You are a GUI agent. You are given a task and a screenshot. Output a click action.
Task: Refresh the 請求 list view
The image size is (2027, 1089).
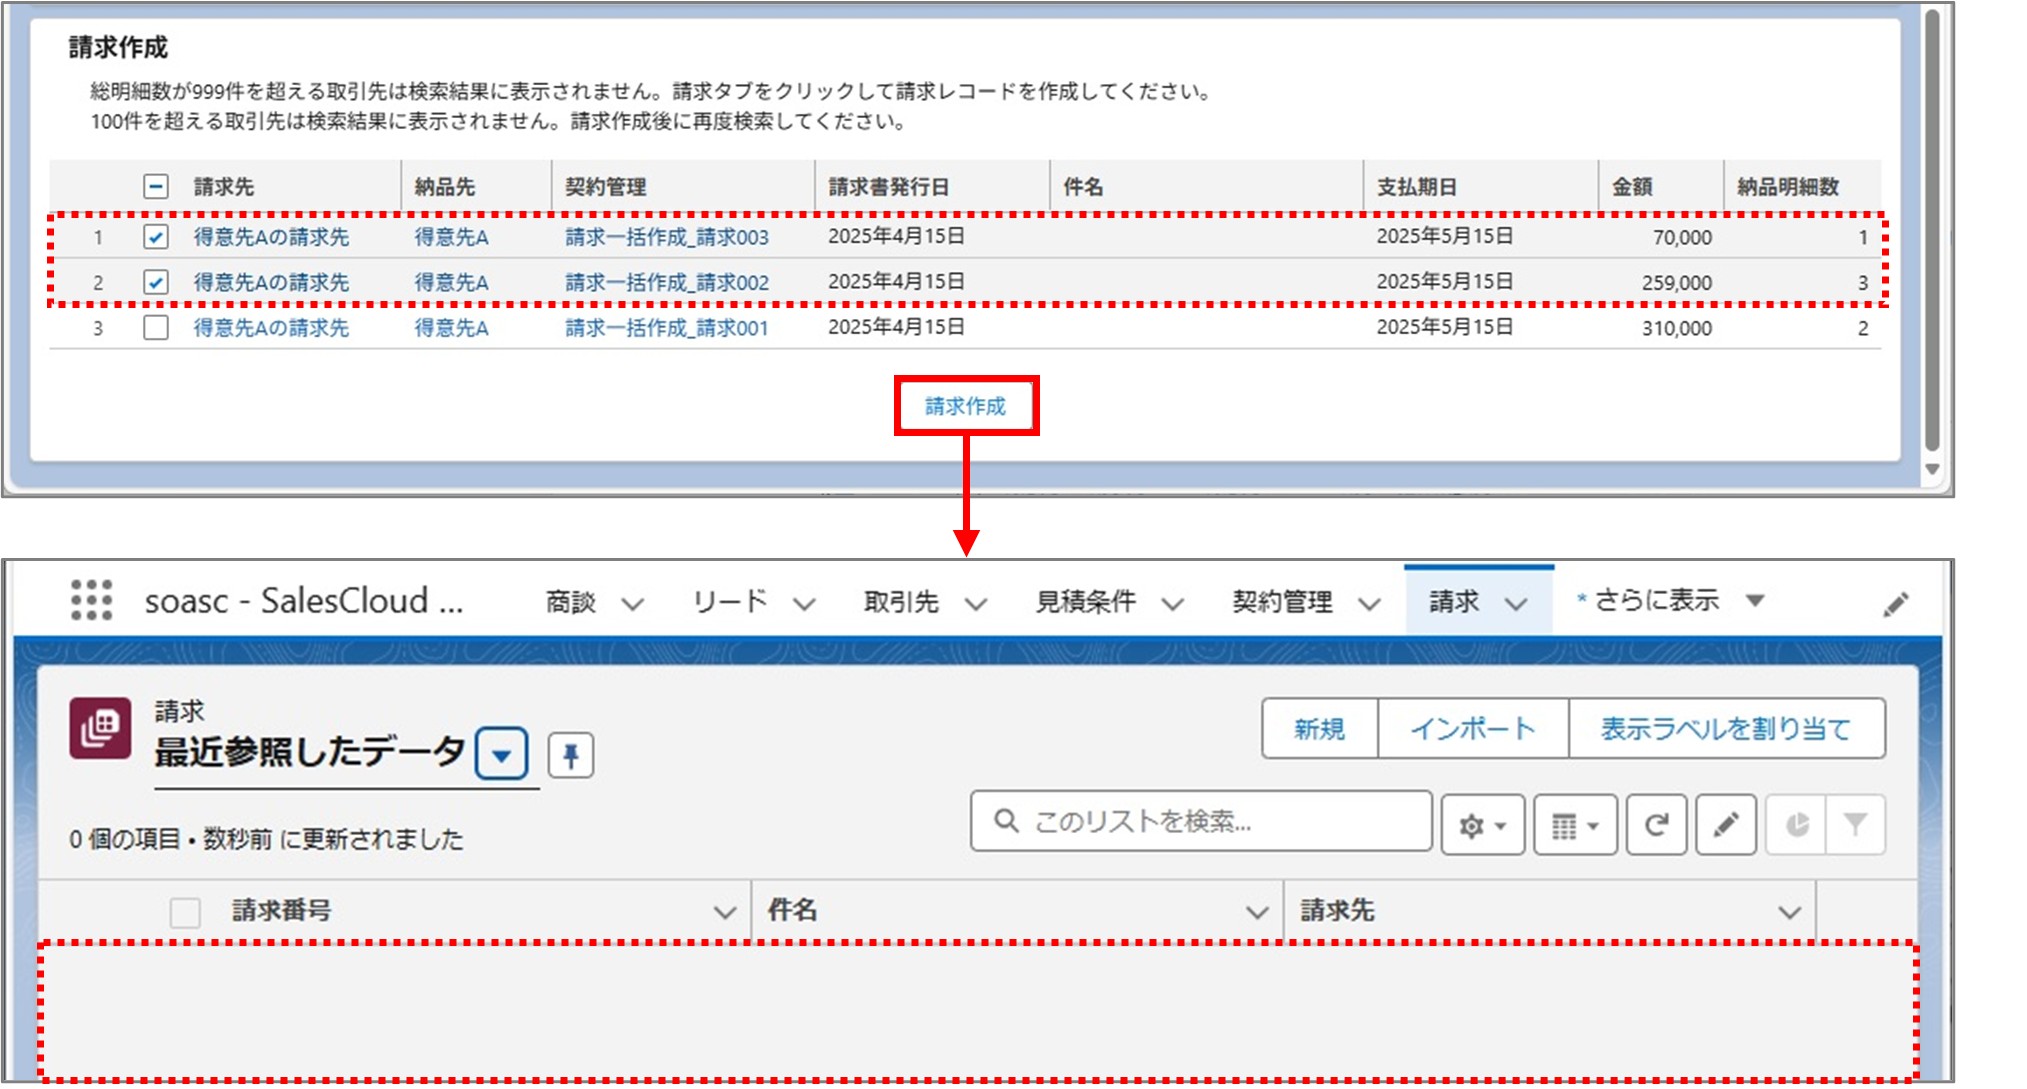(x=1656, y=824)
